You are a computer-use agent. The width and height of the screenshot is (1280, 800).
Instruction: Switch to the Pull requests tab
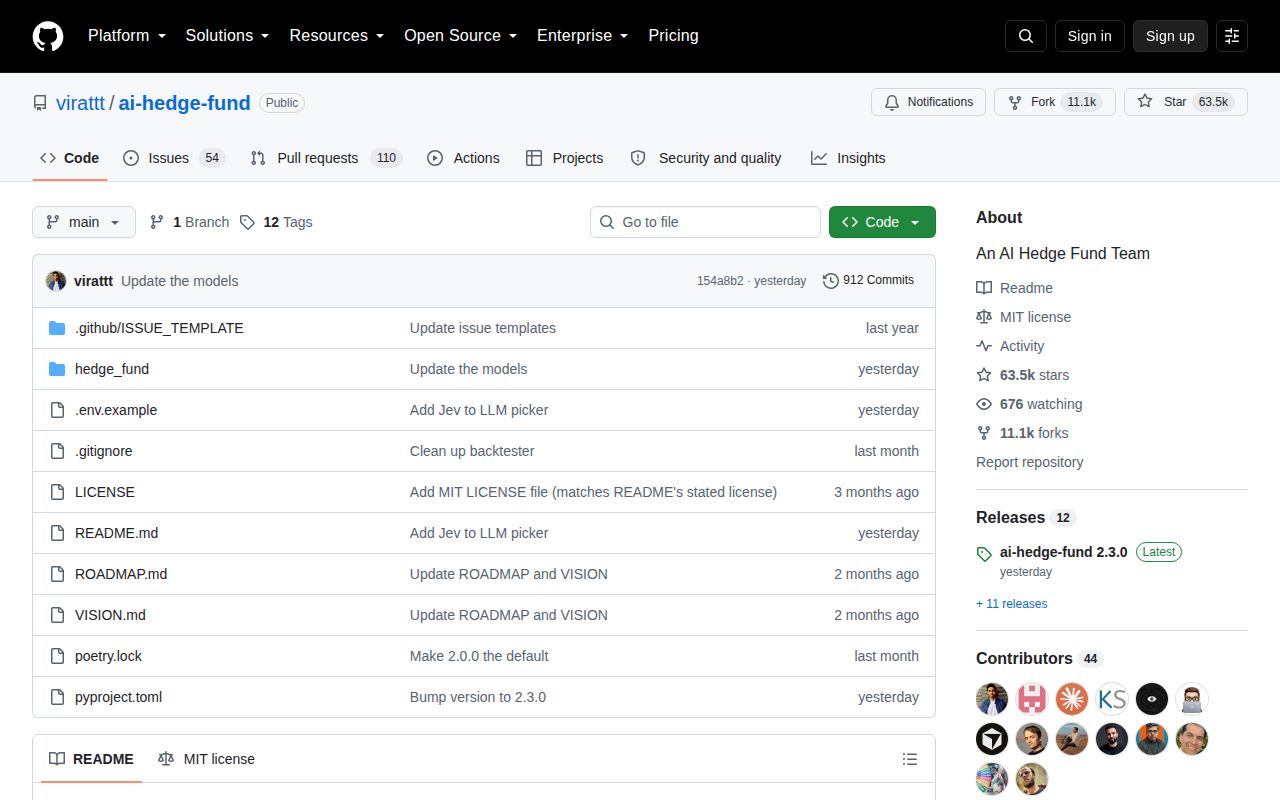pos(325,158)
